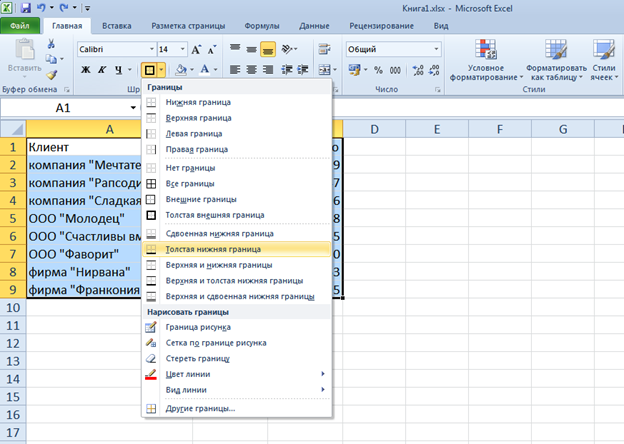Open the font size dropdown
Screen dimensions: 624x444
click(179, 48)
